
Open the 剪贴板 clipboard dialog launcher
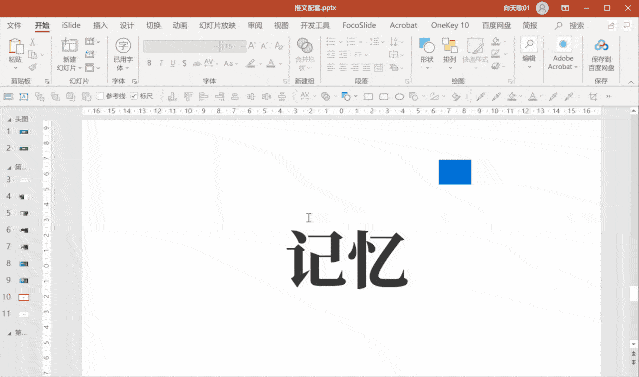[47, 82]
